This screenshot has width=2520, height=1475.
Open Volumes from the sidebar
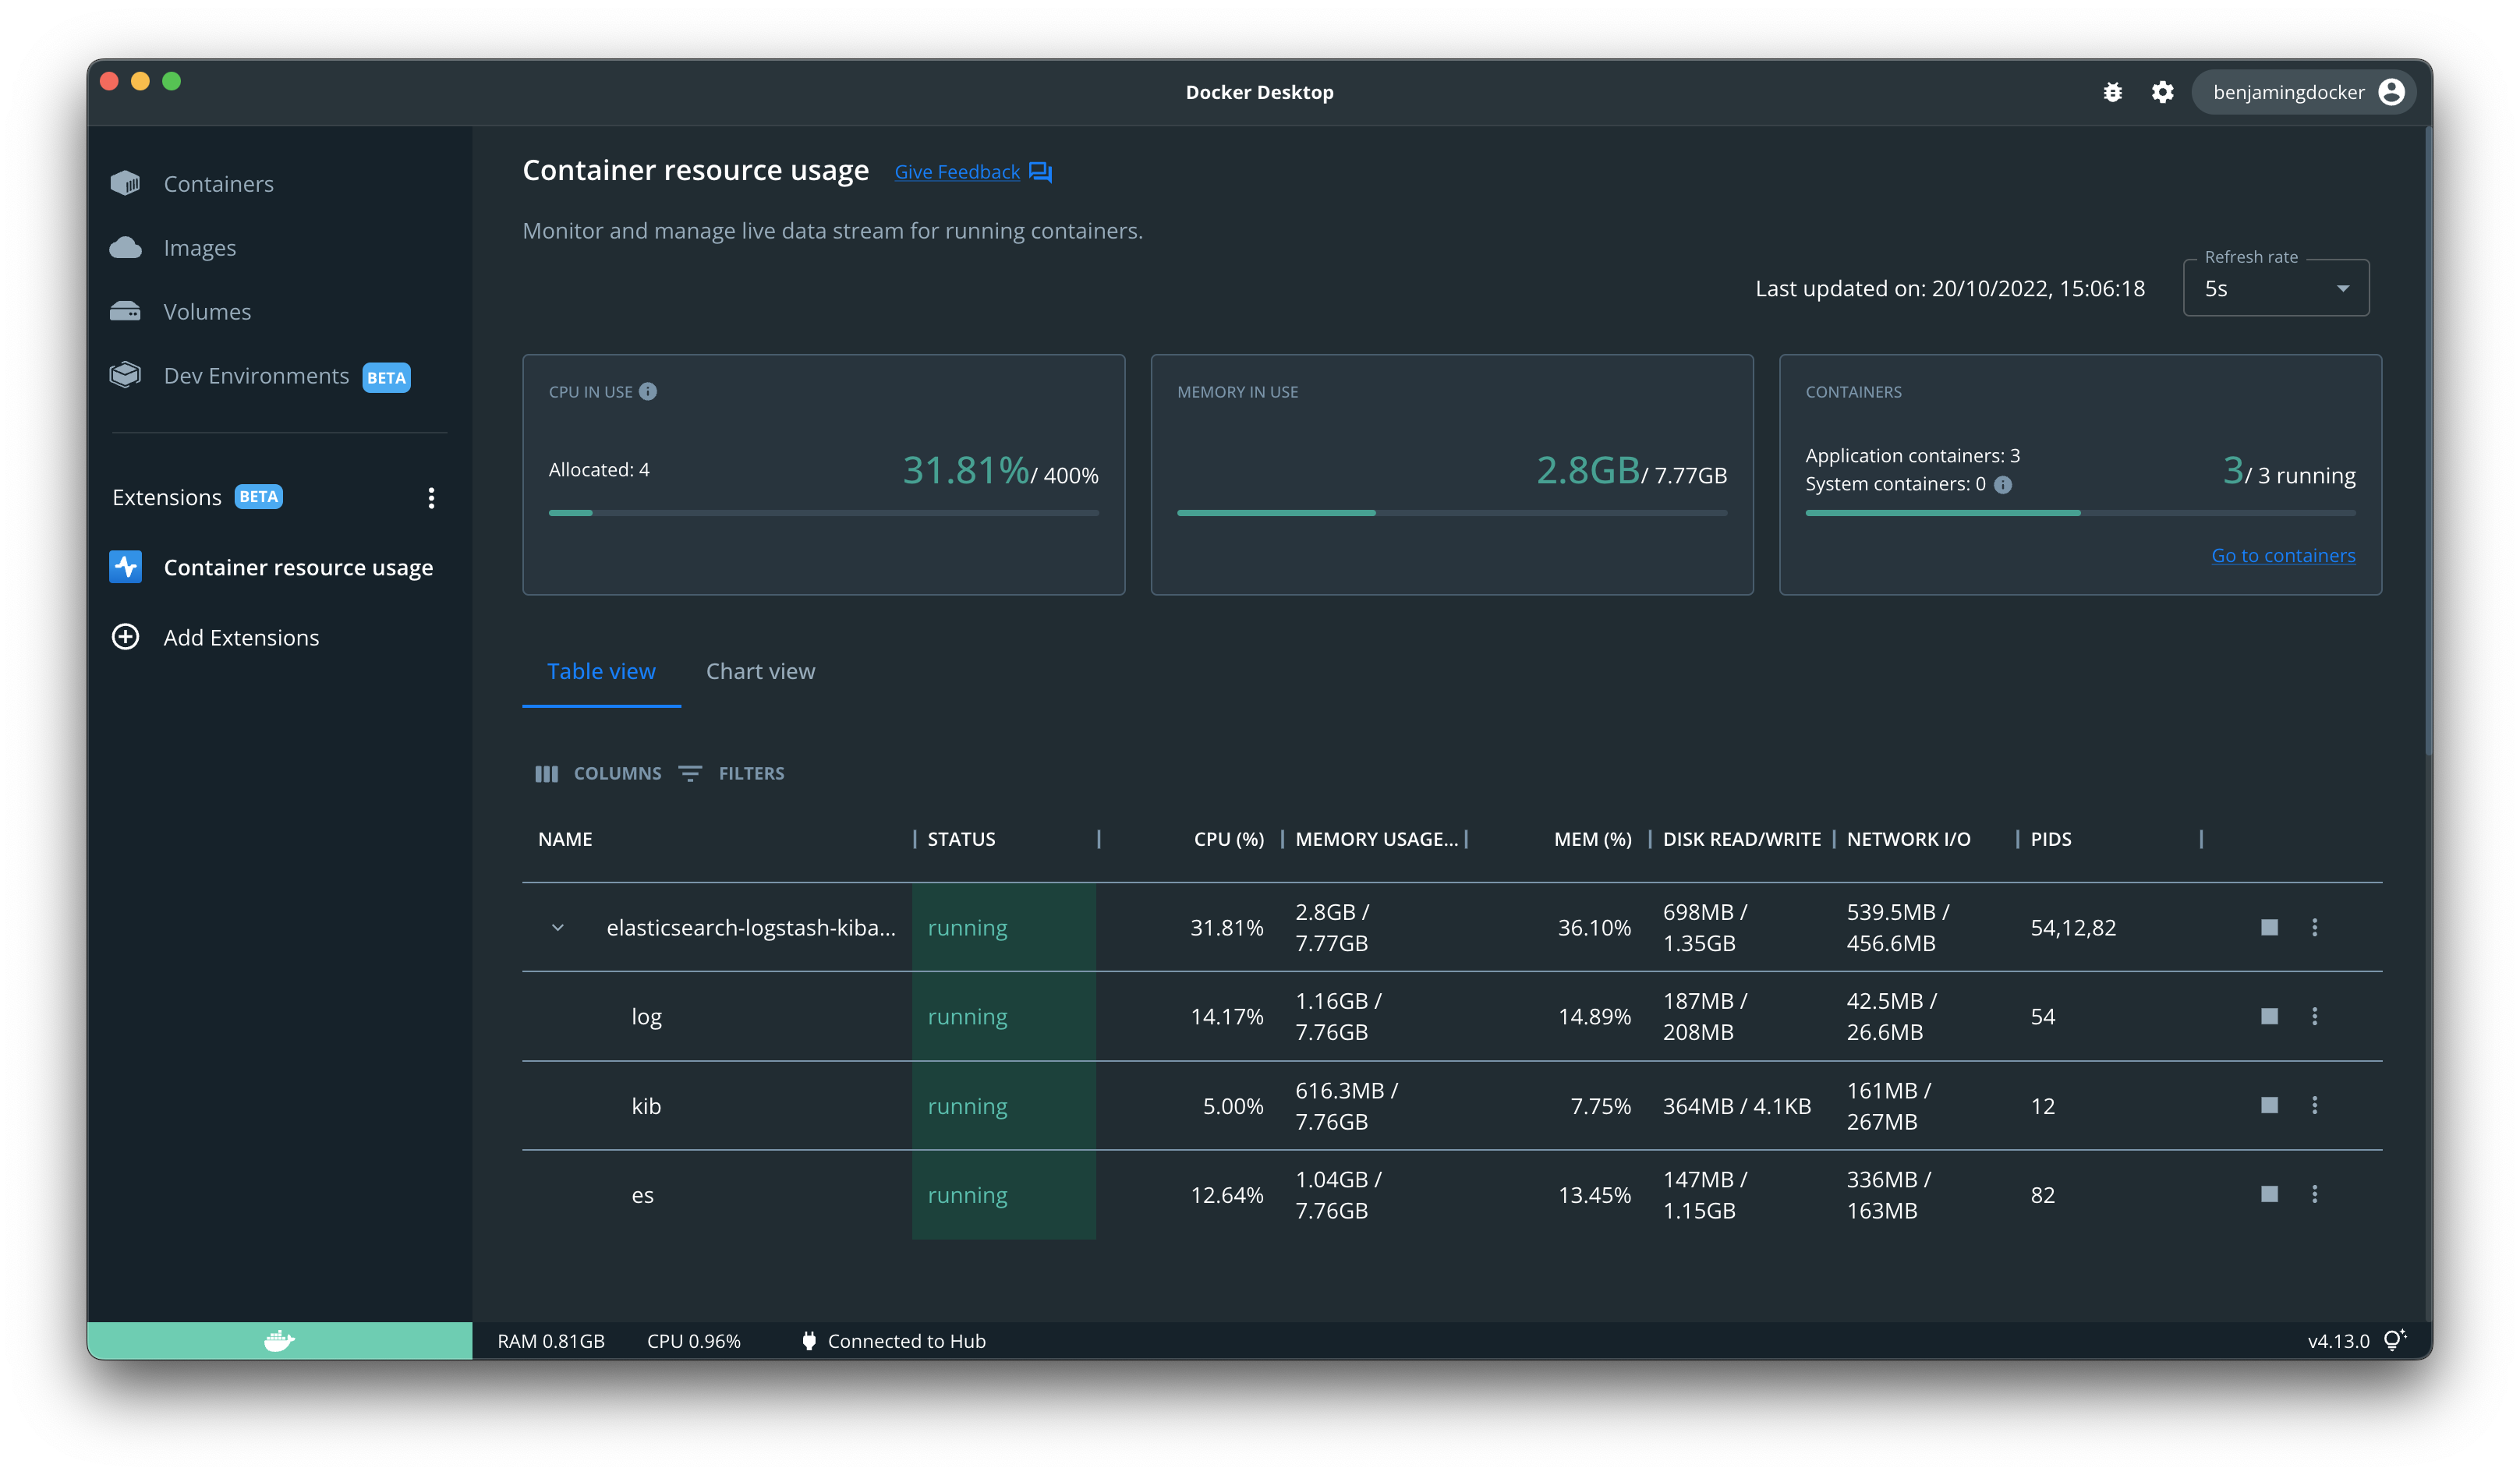click(x=206, y=312)
